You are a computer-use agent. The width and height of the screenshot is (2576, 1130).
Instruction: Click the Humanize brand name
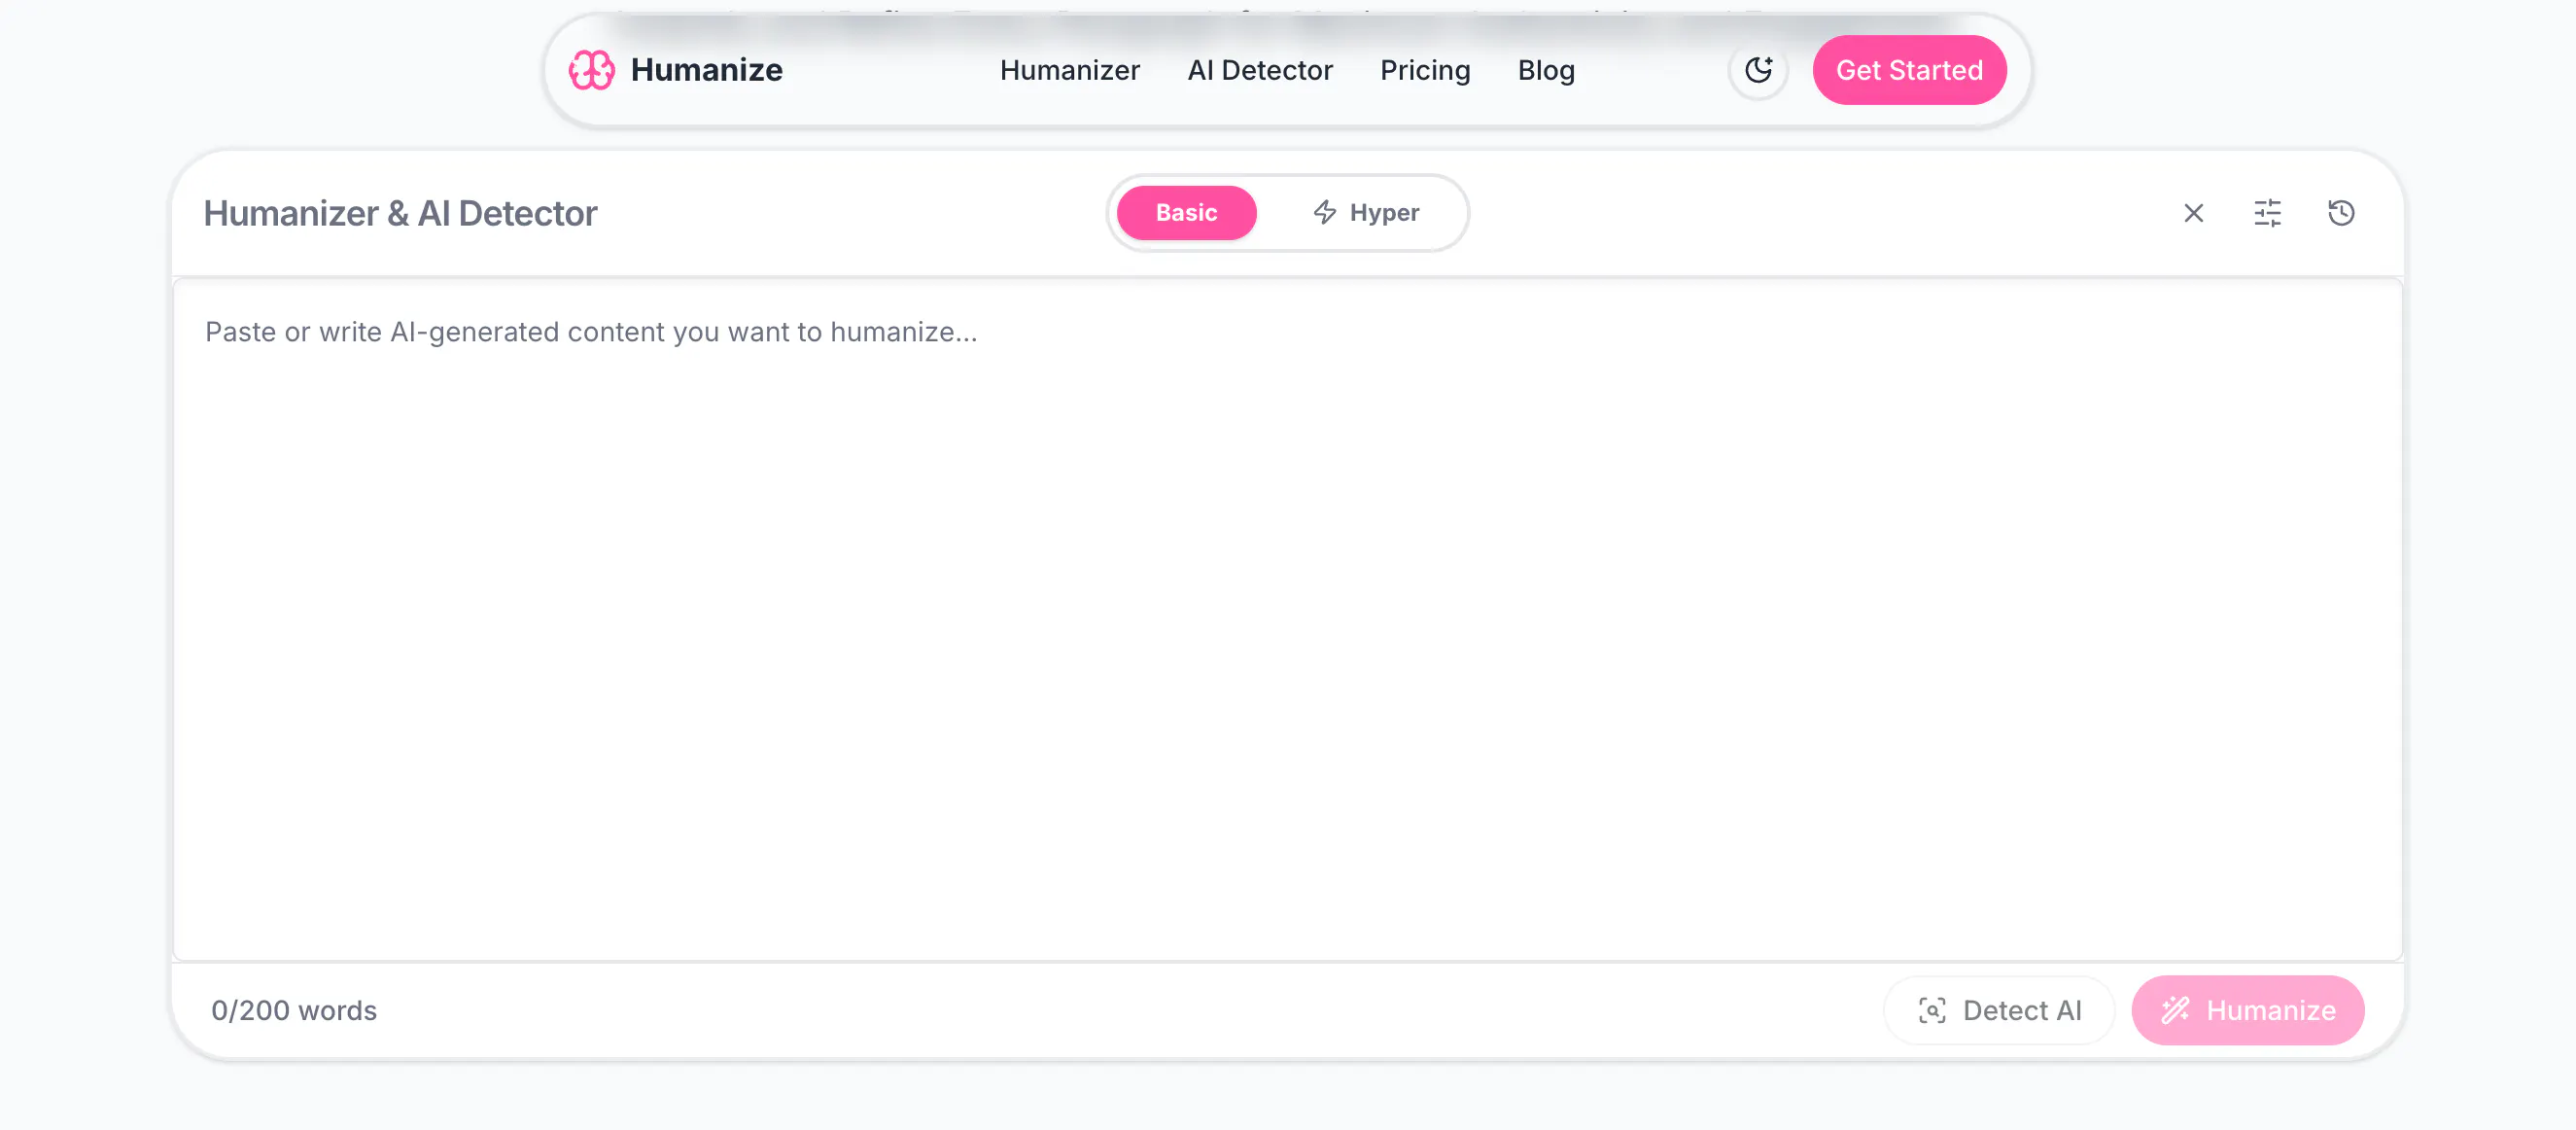(706, 70)
